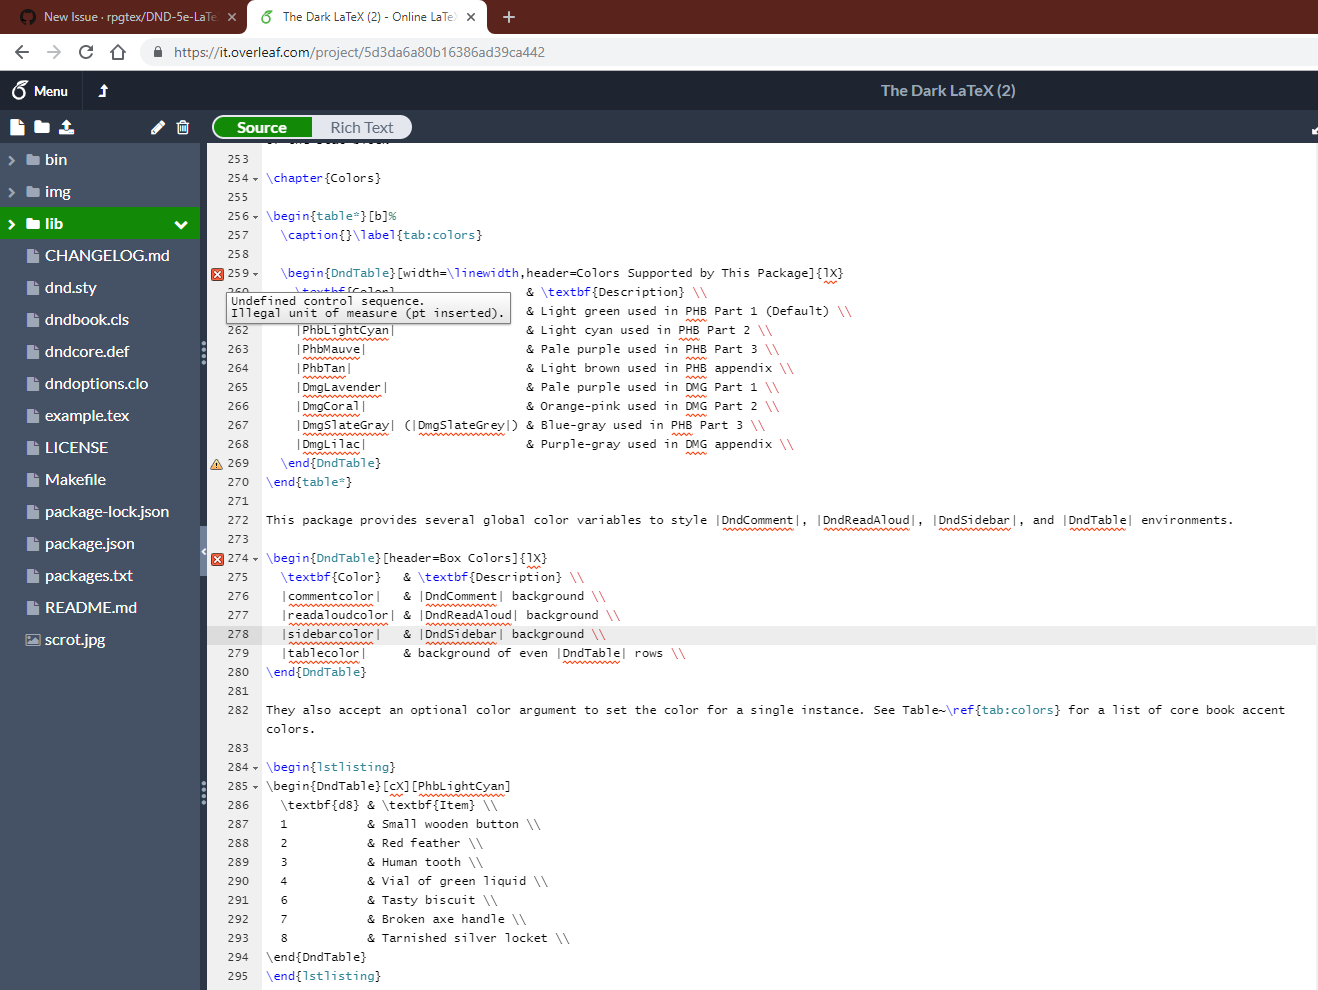Expand the bin folder
Image resolution: width=1318 pixels, height=990 pixels.
(12, 159)
